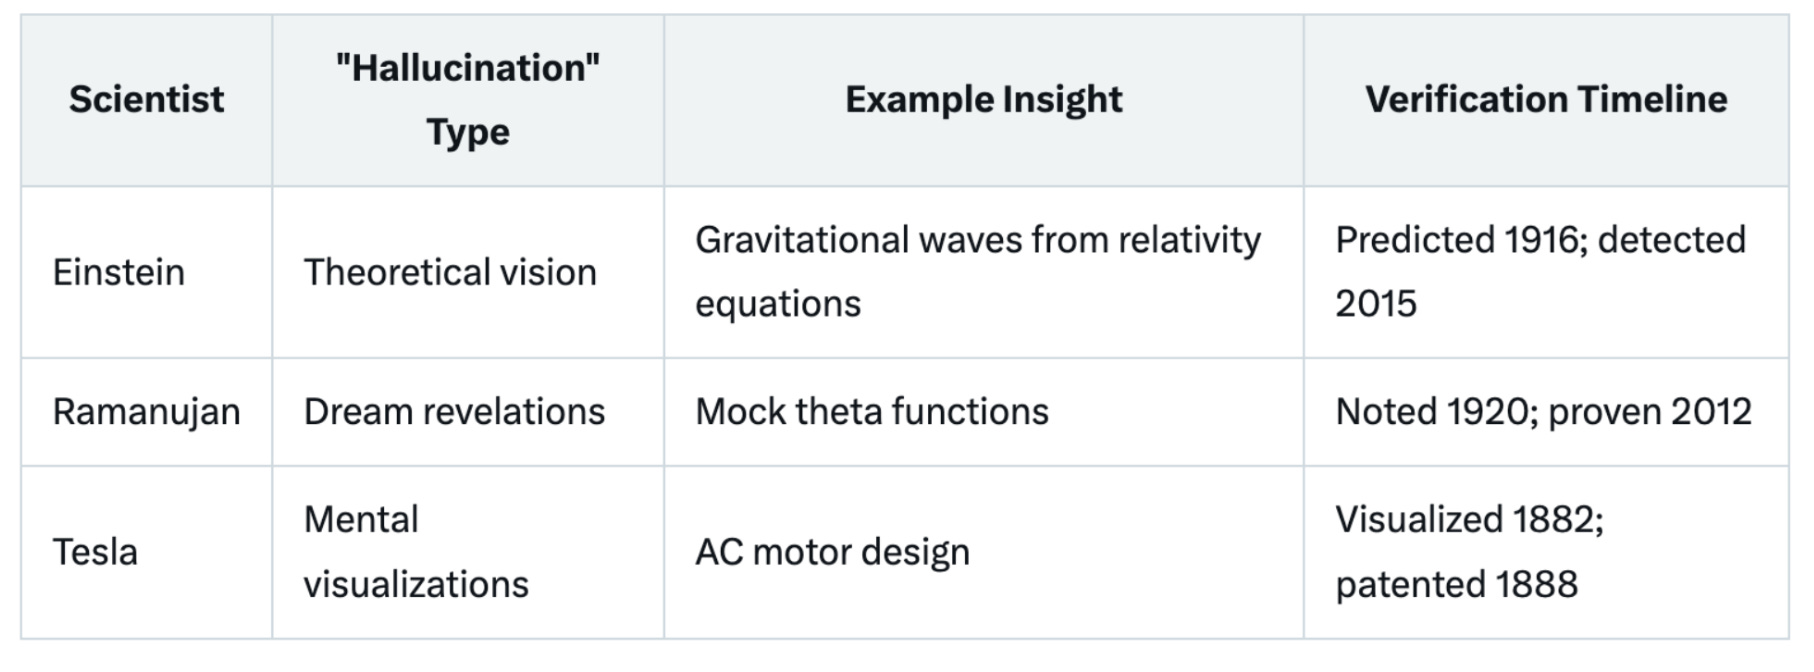Click the Mock theta functions cell
The height and width of the screenshot is (672, 1814).
click(x=984, y=412)
